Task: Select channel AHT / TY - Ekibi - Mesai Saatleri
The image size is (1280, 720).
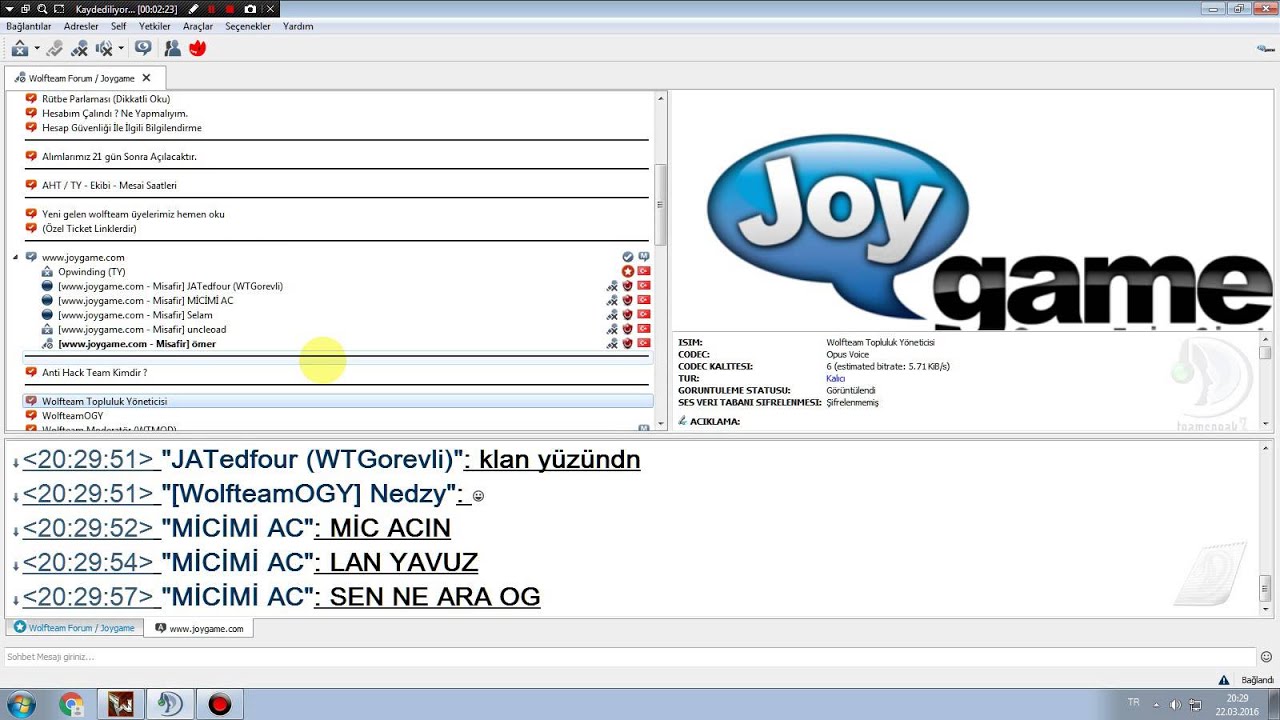Action: coord(109,186)
